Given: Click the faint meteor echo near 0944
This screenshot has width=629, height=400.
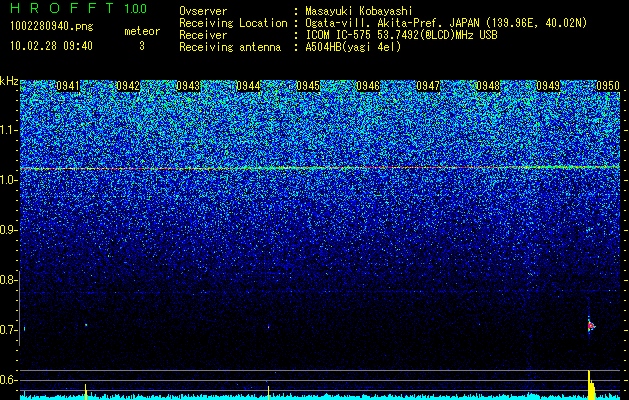Looking at the screenshot, I should tap(268, 327).
